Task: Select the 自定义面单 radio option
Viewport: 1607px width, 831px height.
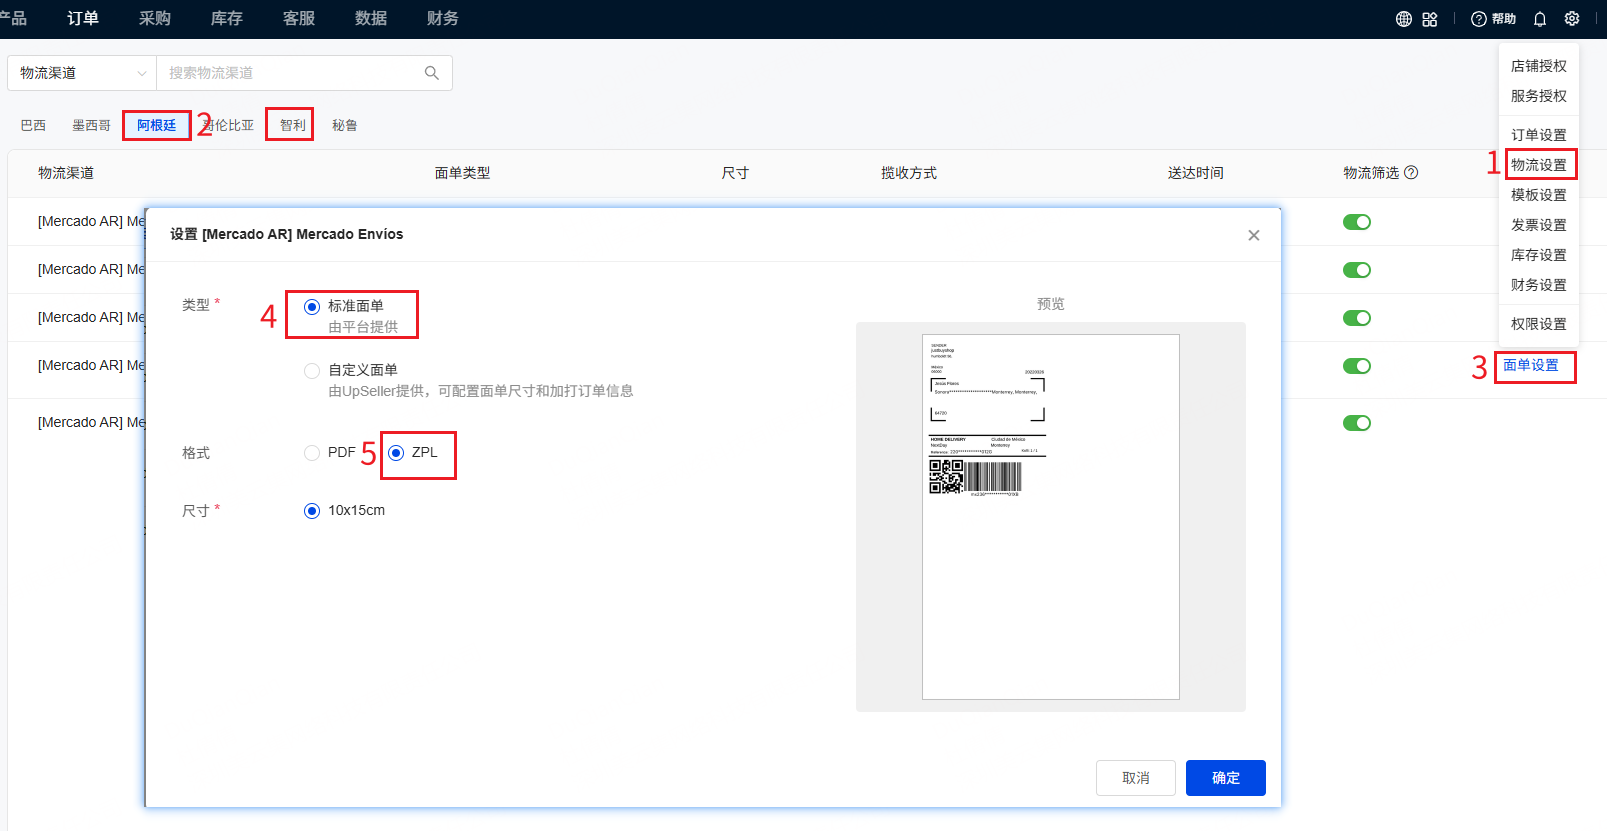Action: tap(312, 371)
